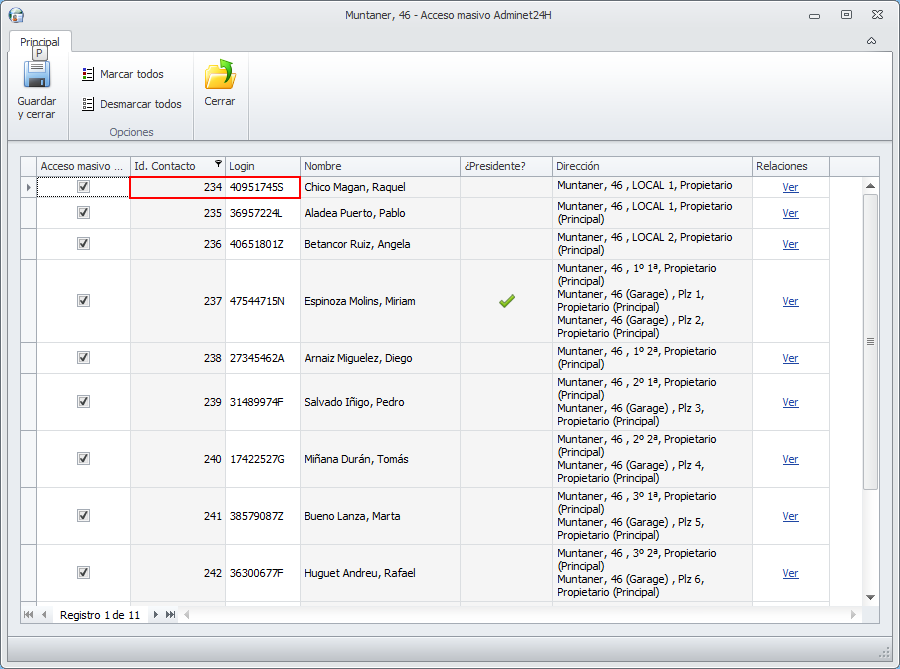Click the vertical scrollbar down arrow
Image resolution: width=900 pixels, height=669 pixels.
tap(870, 597)
